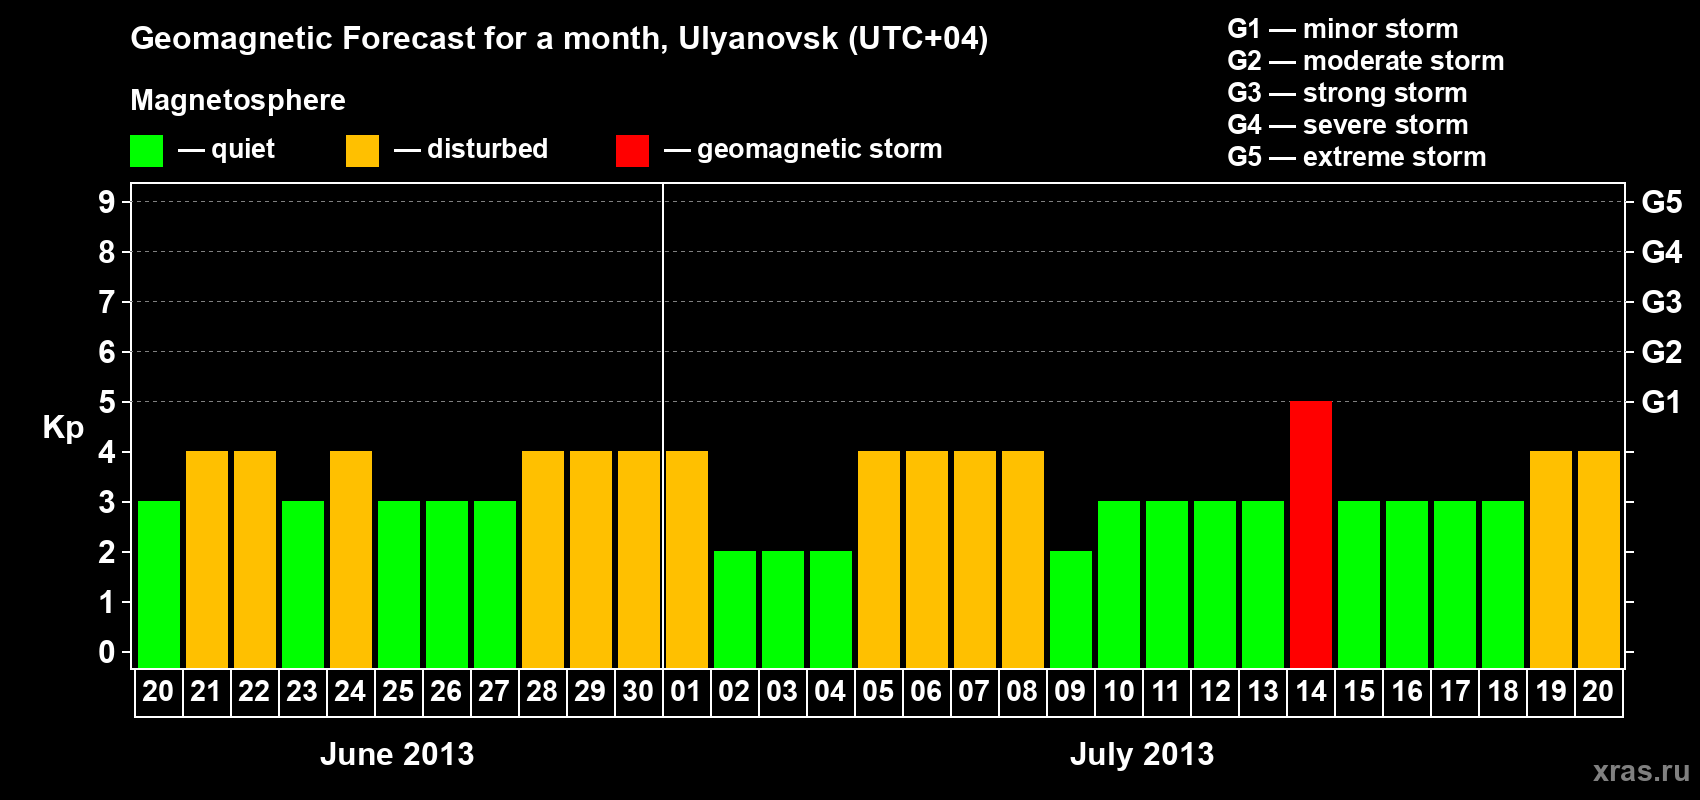Viewport: 1700px width, 800px height.
Task: Click the G2 label on right axis
Action: coord(1662,352)
